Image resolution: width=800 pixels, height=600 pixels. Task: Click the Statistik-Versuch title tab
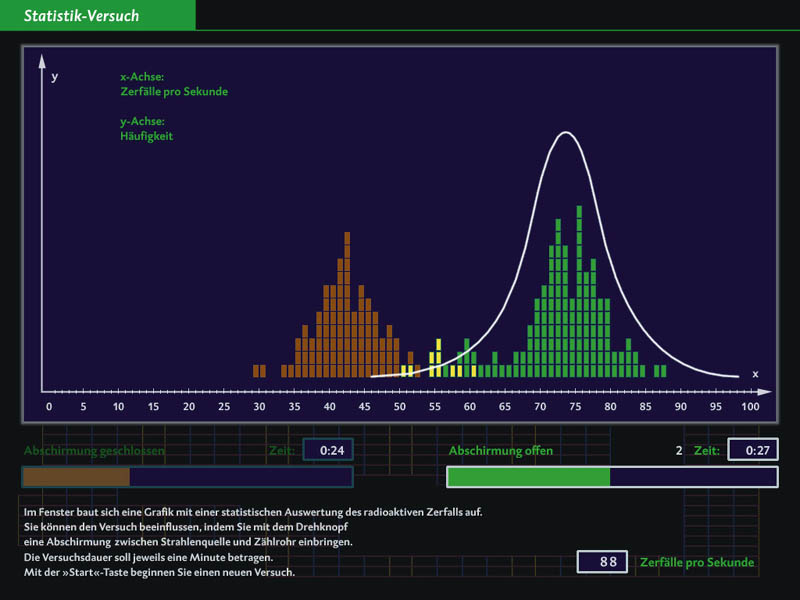point(97,15)
